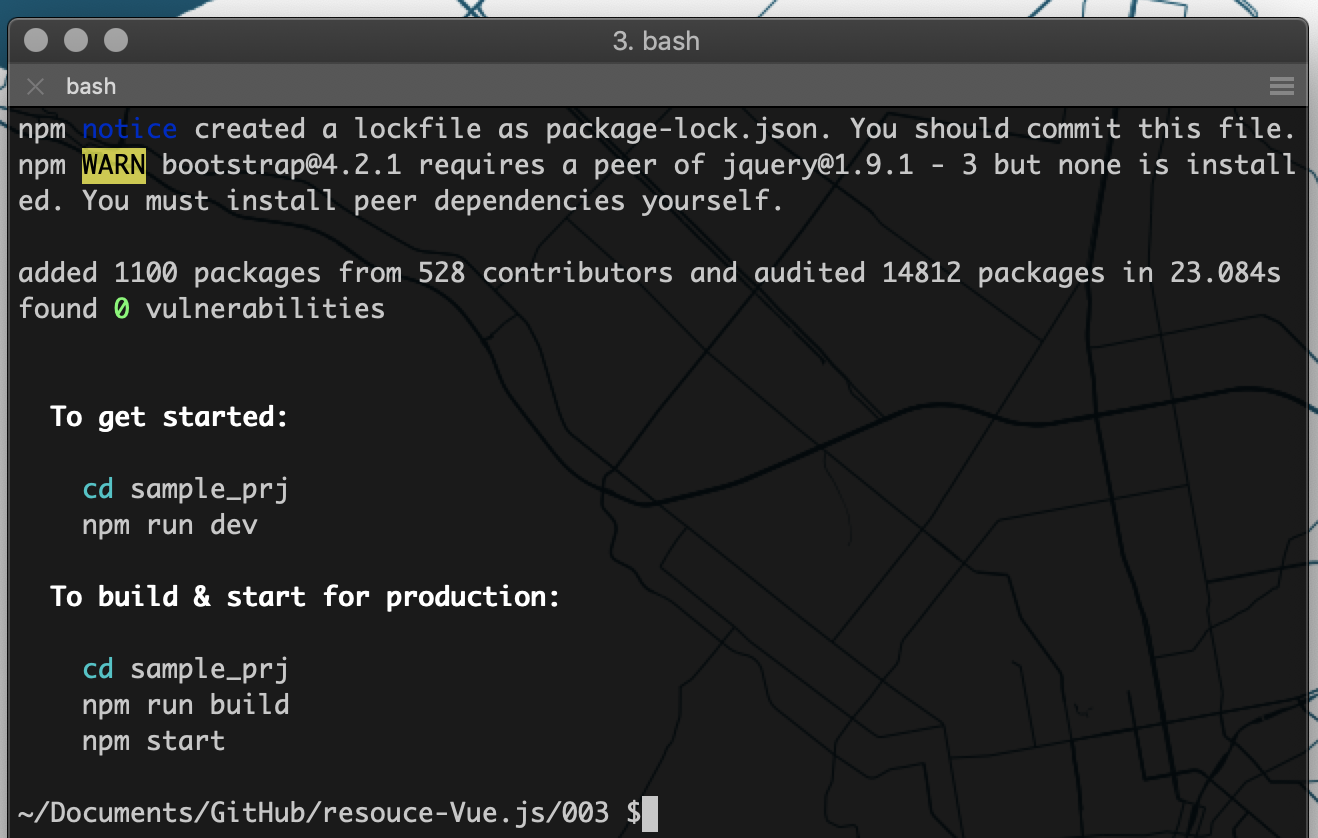The image size is (1318, 838).
Task: Click "bootstrap@4.2.1" in the warning line
Action: [281, 165]
